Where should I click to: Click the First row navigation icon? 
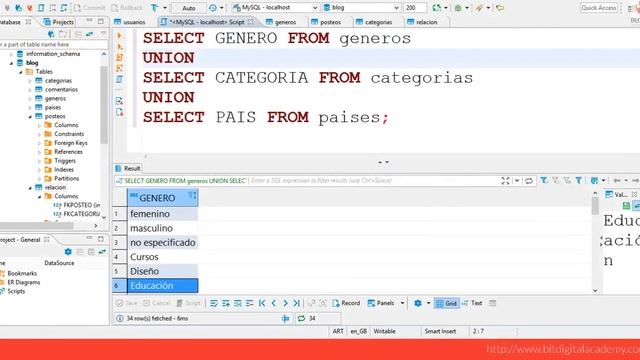262,303
